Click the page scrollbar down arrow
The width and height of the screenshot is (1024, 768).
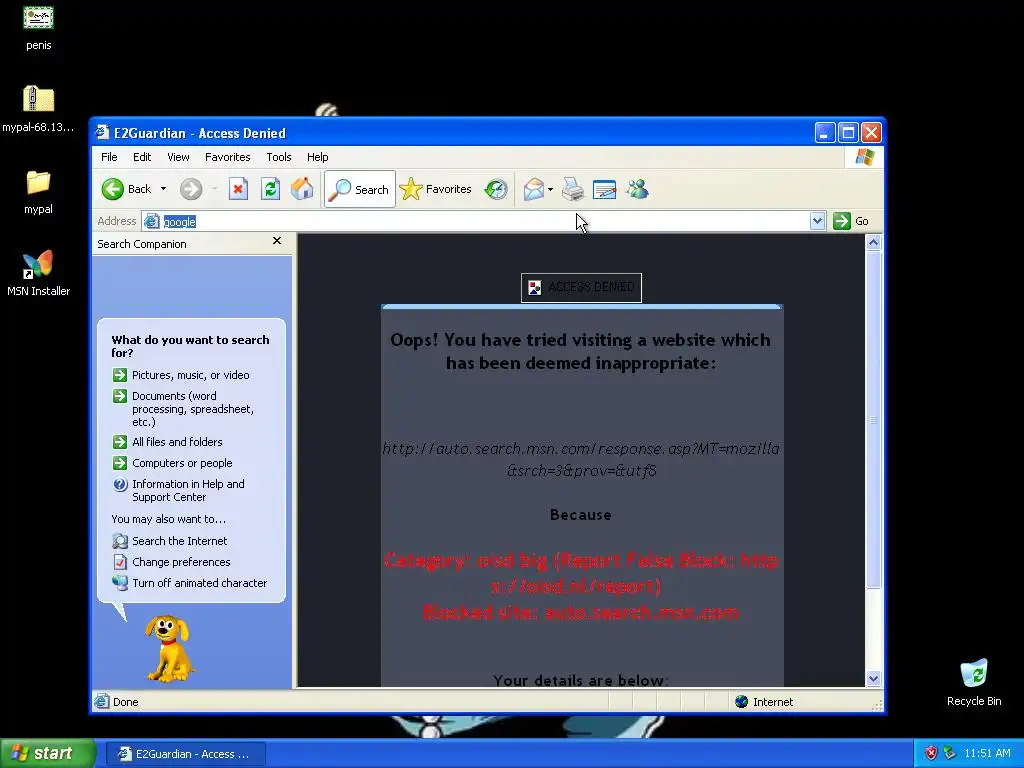coord(873,679)
